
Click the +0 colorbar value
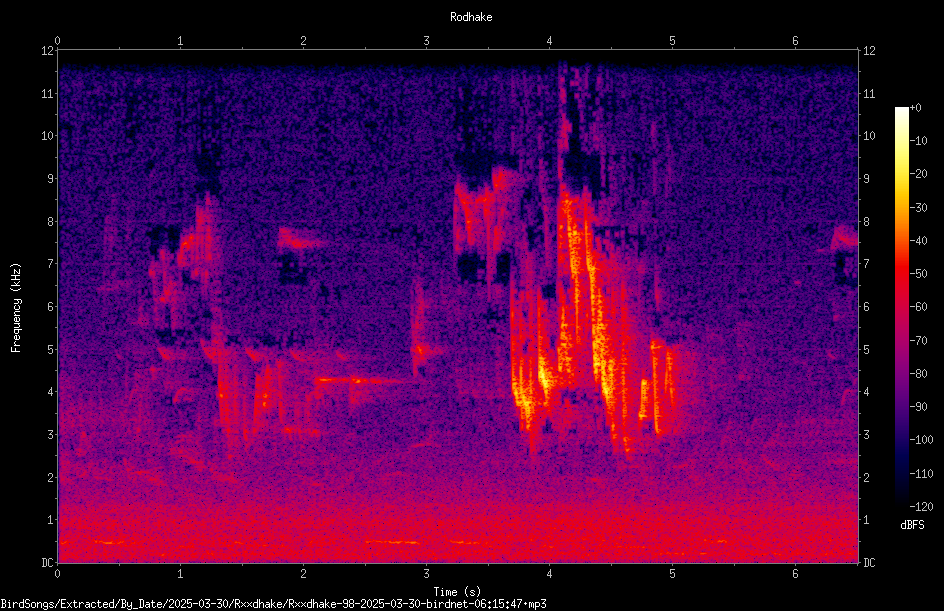[915, 108]
